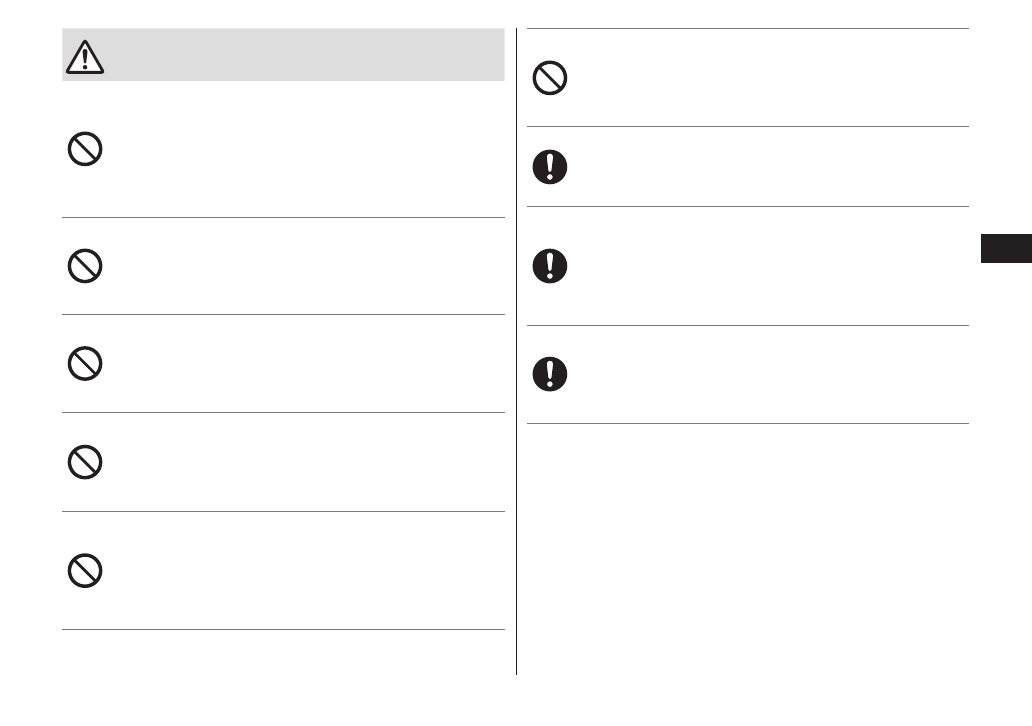Click the warning triangle icon in the header

pos(85,58)
